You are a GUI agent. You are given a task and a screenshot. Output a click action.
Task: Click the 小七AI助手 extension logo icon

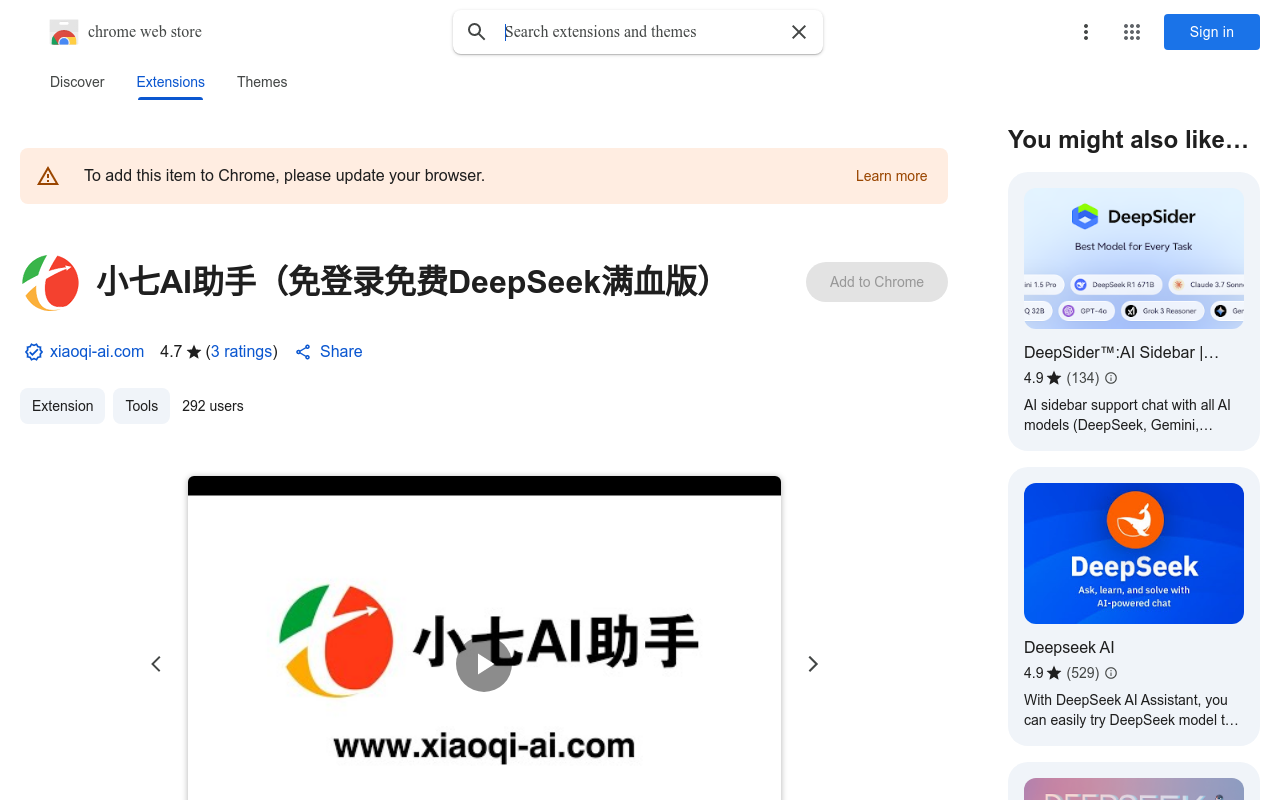click(50, 283)
